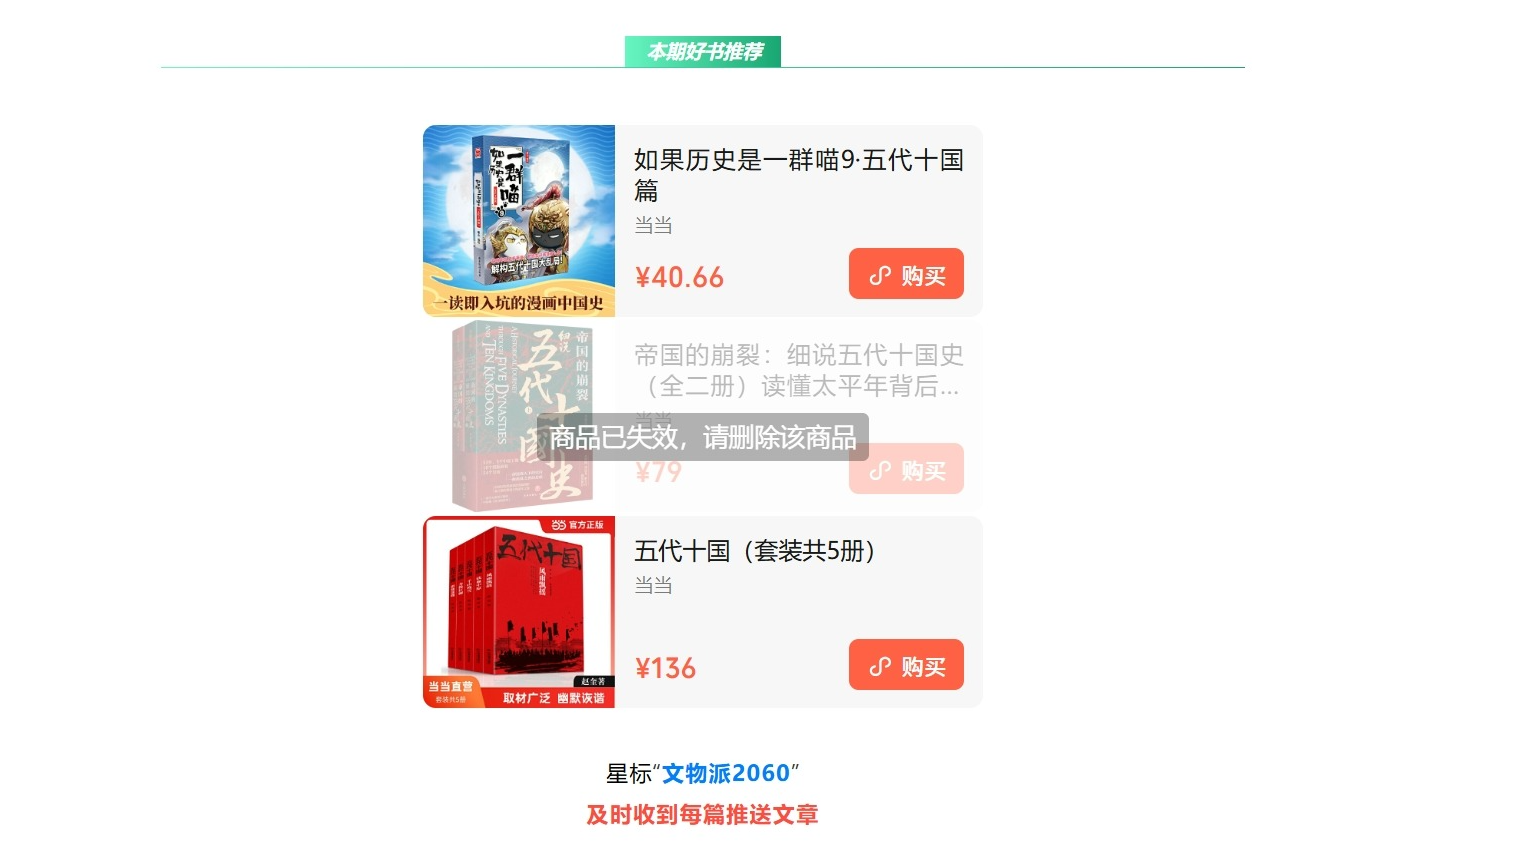Viewport: 1528px width, 862px height.
Task: Click the 本期好书推荐 section header tab
Action: point(703,52)
